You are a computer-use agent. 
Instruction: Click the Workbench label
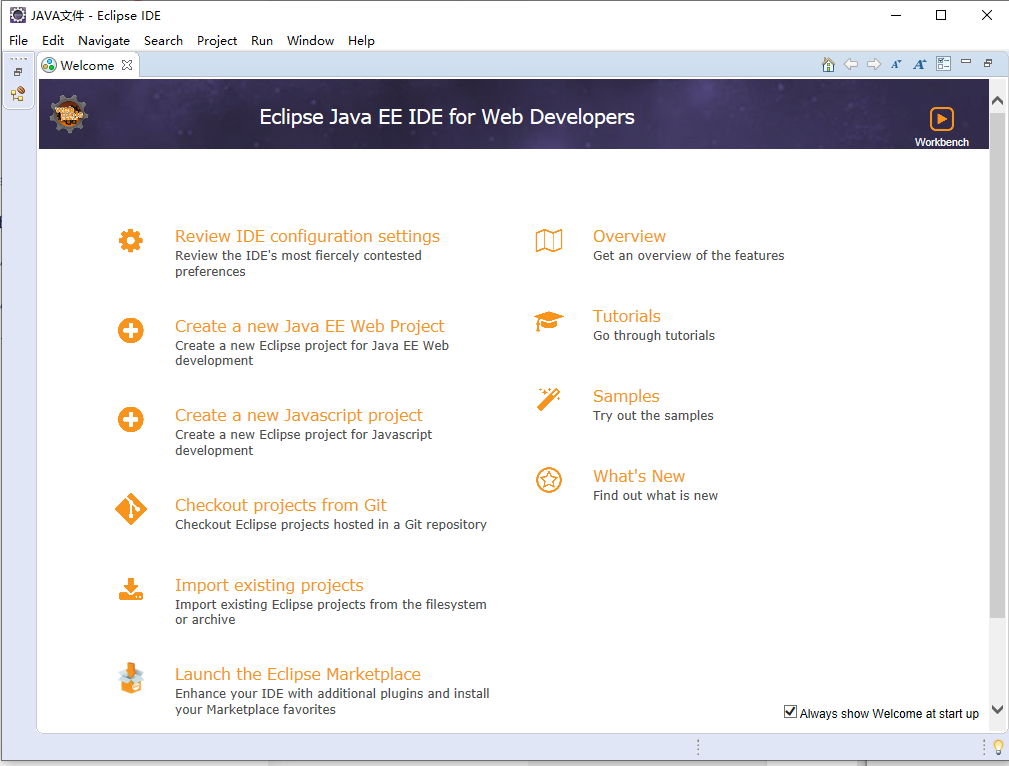(x=941, y=142)
